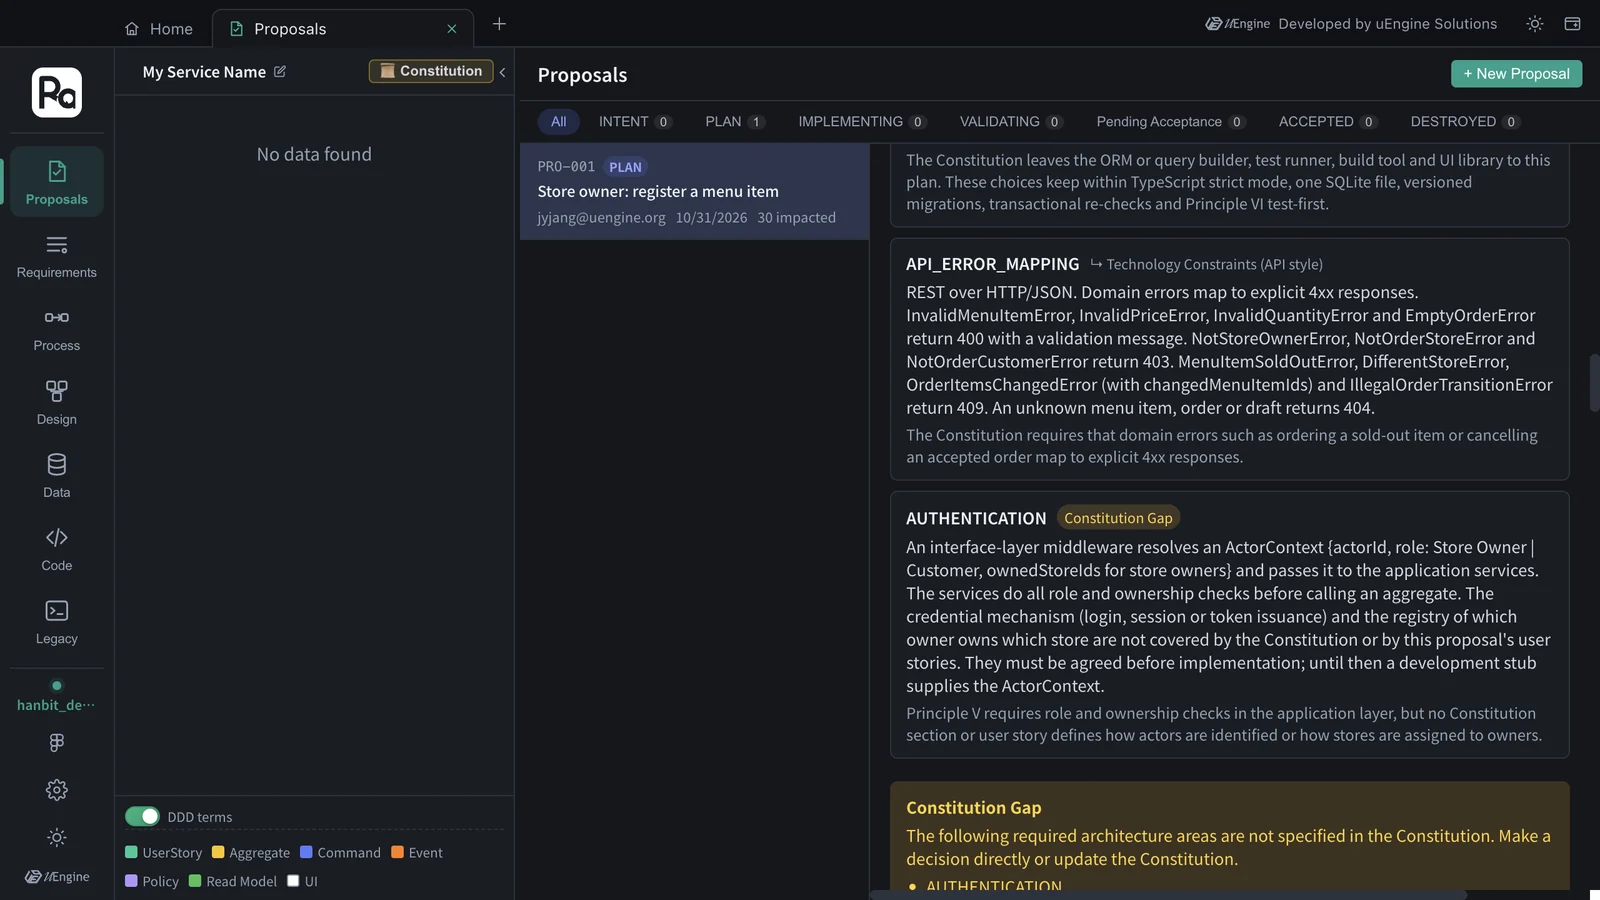Viewport: 1600px width, 900px height.
Task: Filter proposals by ACCEPTED
Action: pos(1328,122)
